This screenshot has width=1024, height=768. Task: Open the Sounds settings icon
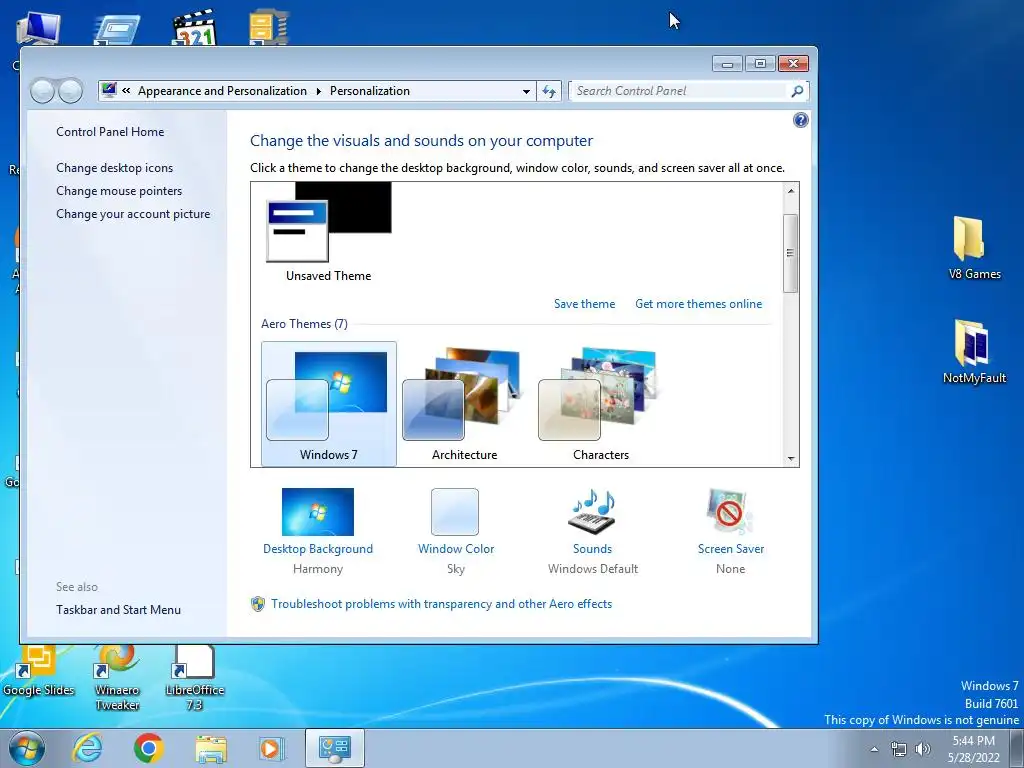coord(592,512)
